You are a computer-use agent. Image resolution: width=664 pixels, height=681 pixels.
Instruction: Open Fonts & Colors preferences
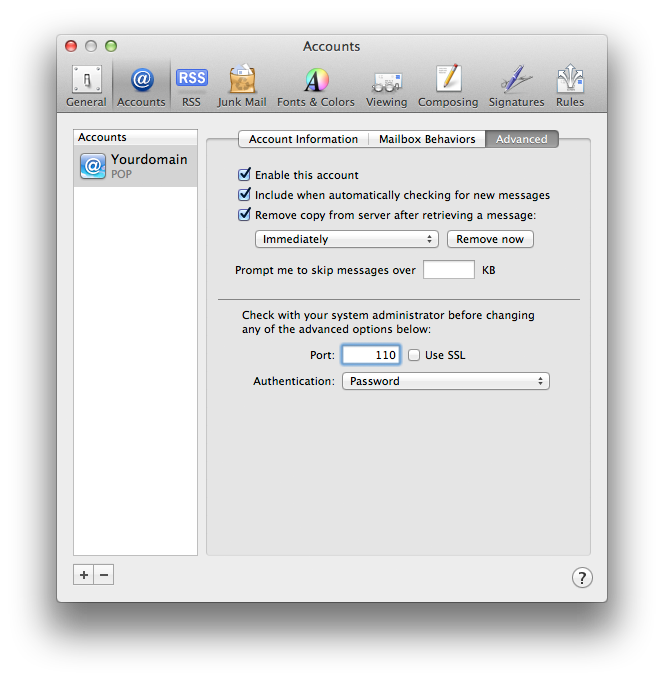(x=316, y=86)
